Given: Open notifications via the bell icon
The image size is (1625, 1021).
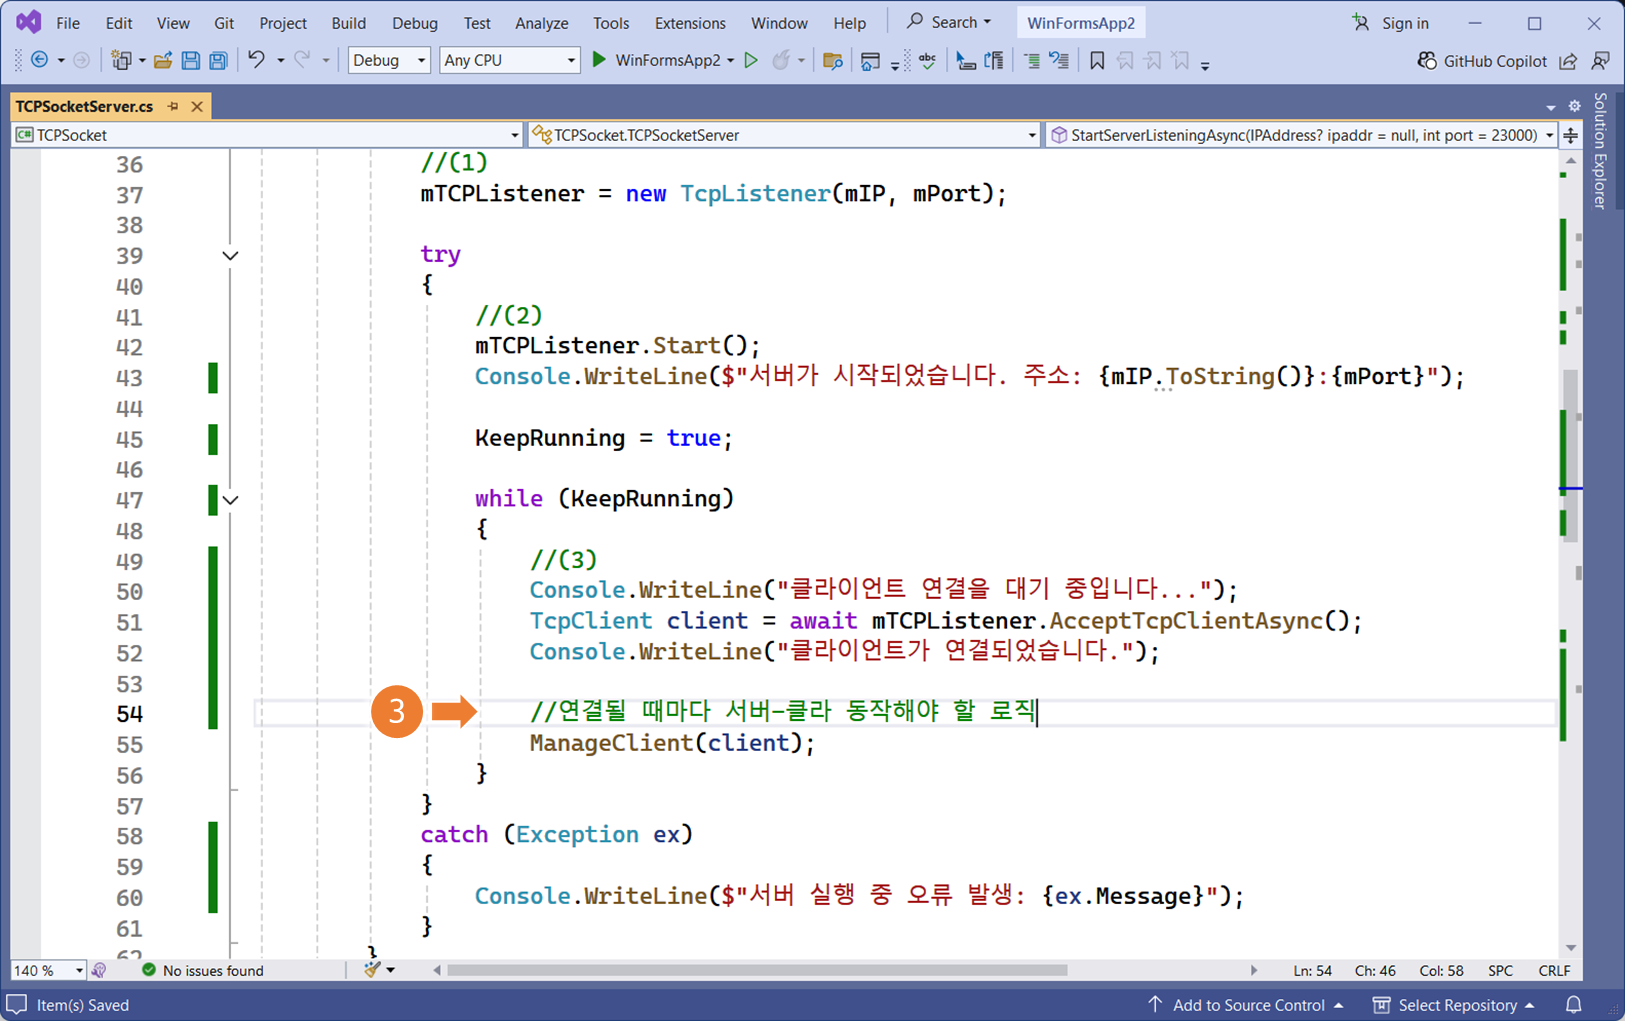Looking at the screenshot, I should (1573, 1005).
